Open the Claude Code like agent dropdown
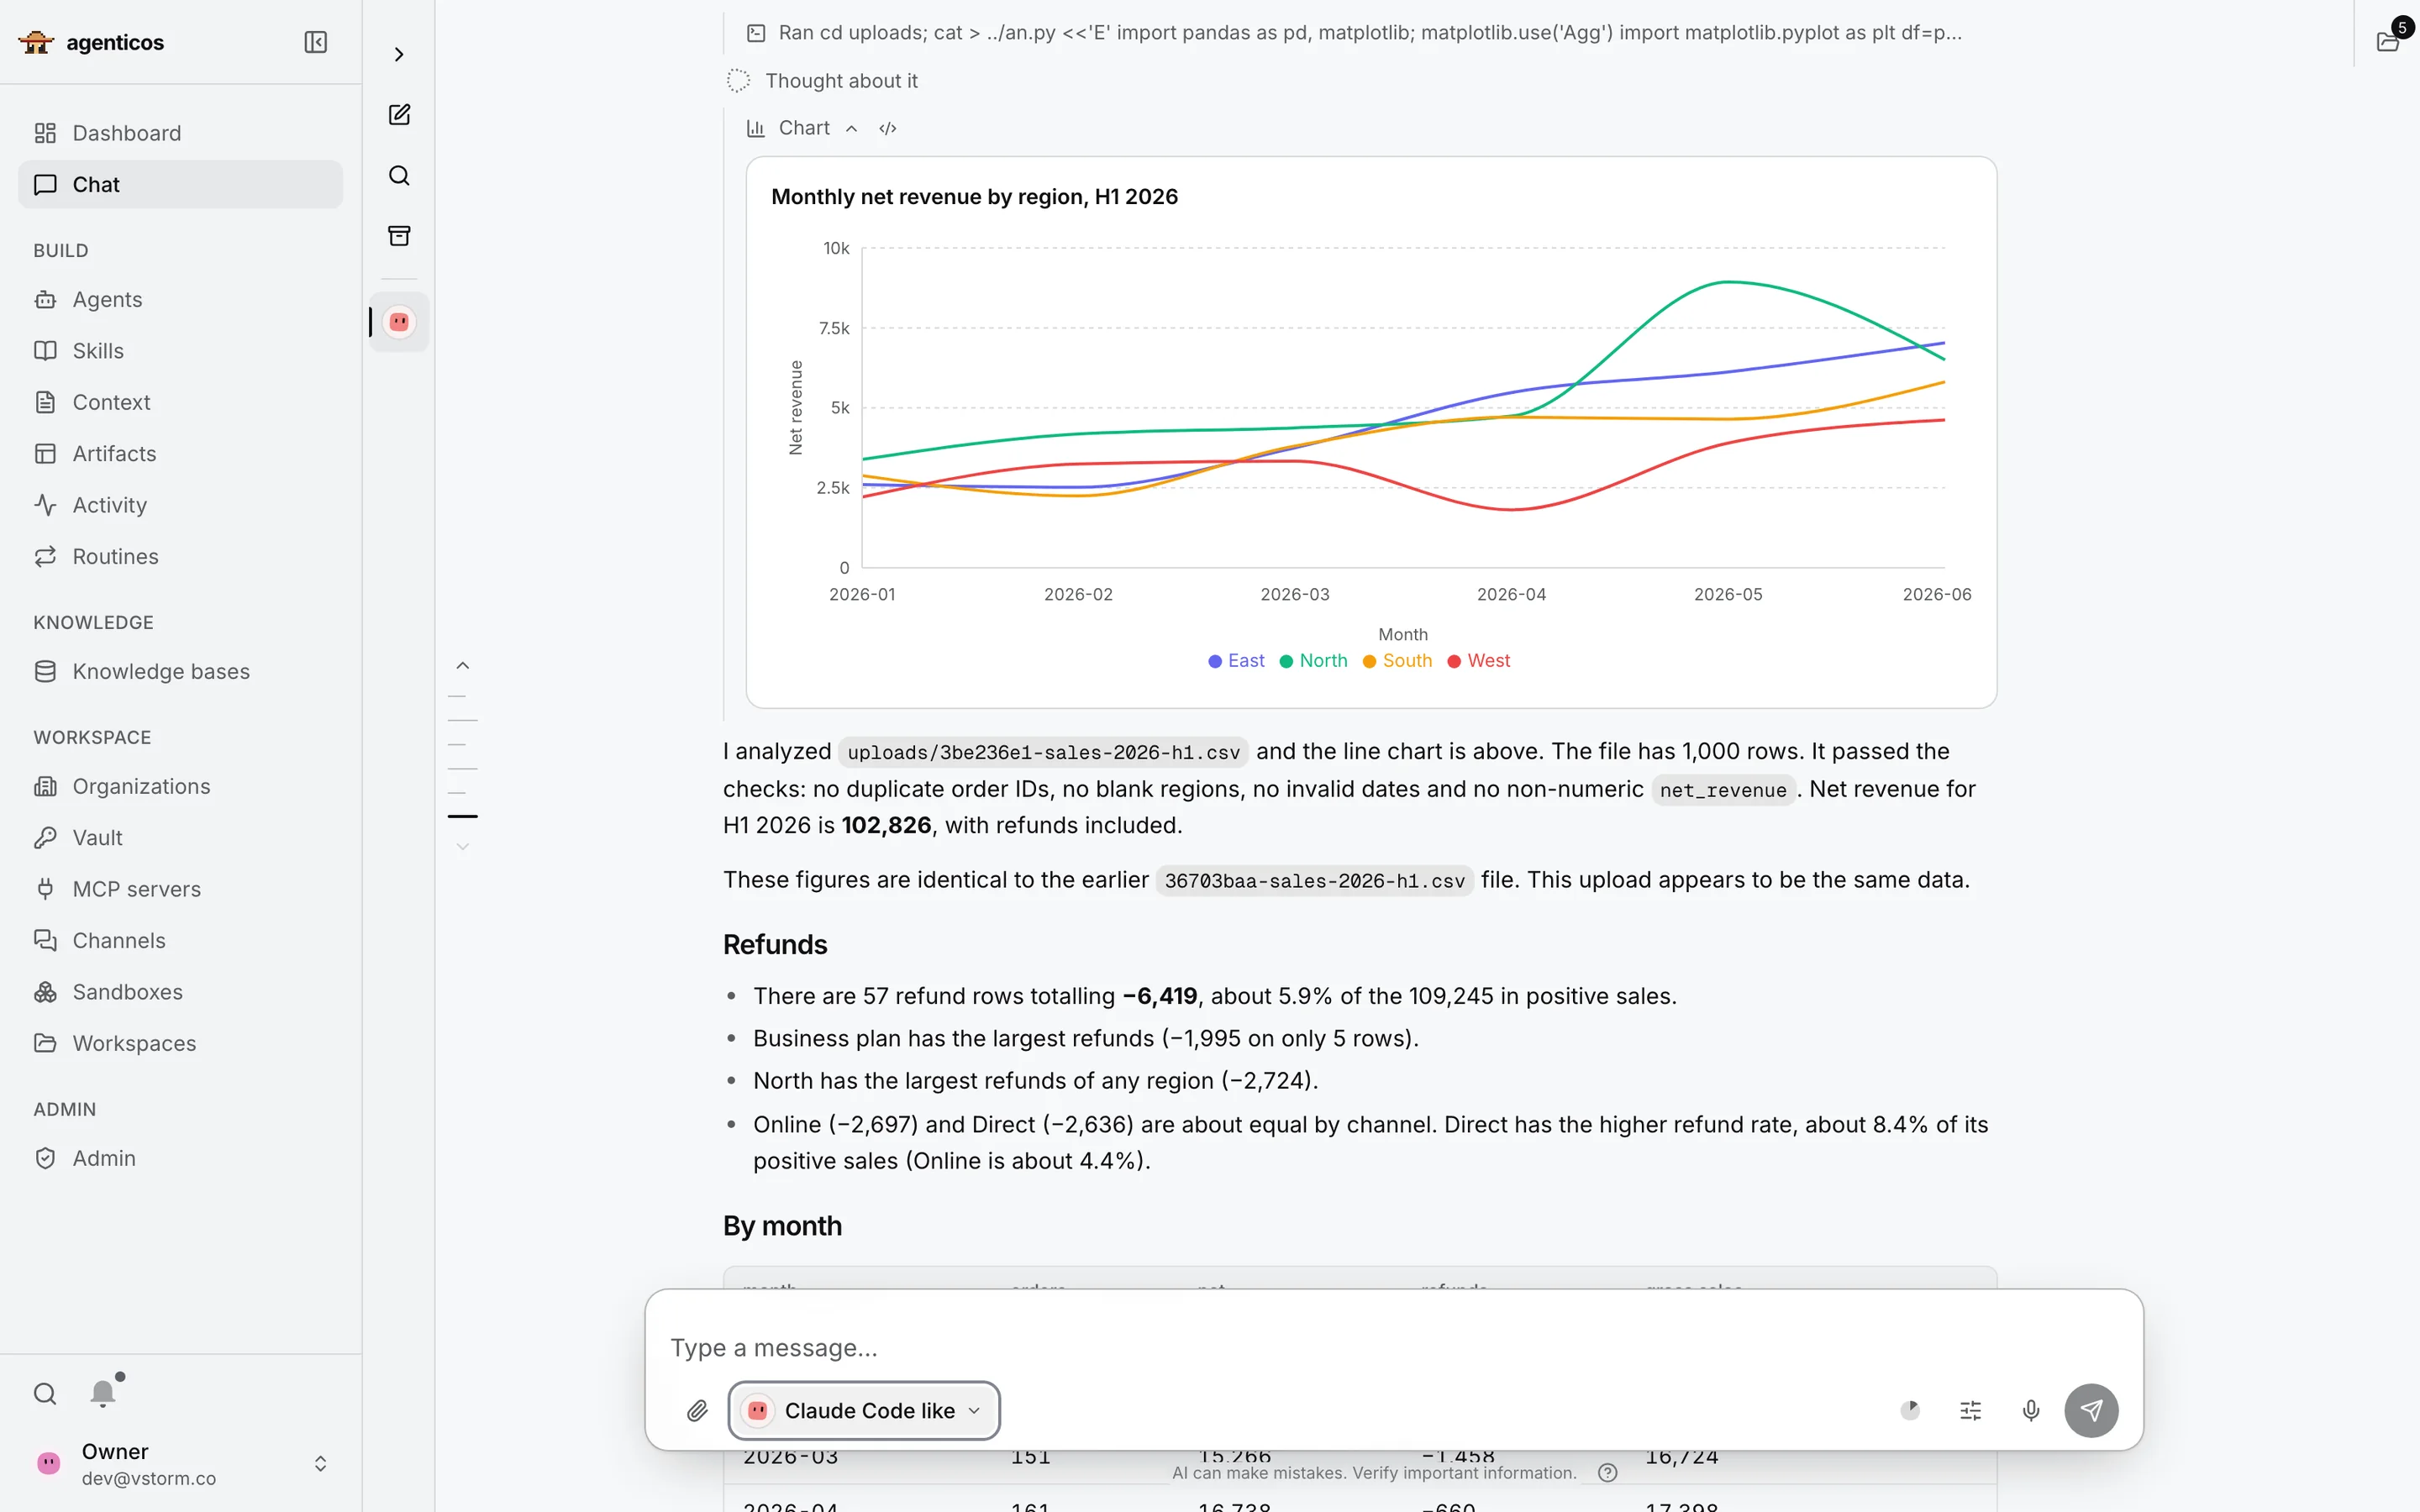The width and height of the screenshot is (2420, 1512). [x=864, y=1410]
